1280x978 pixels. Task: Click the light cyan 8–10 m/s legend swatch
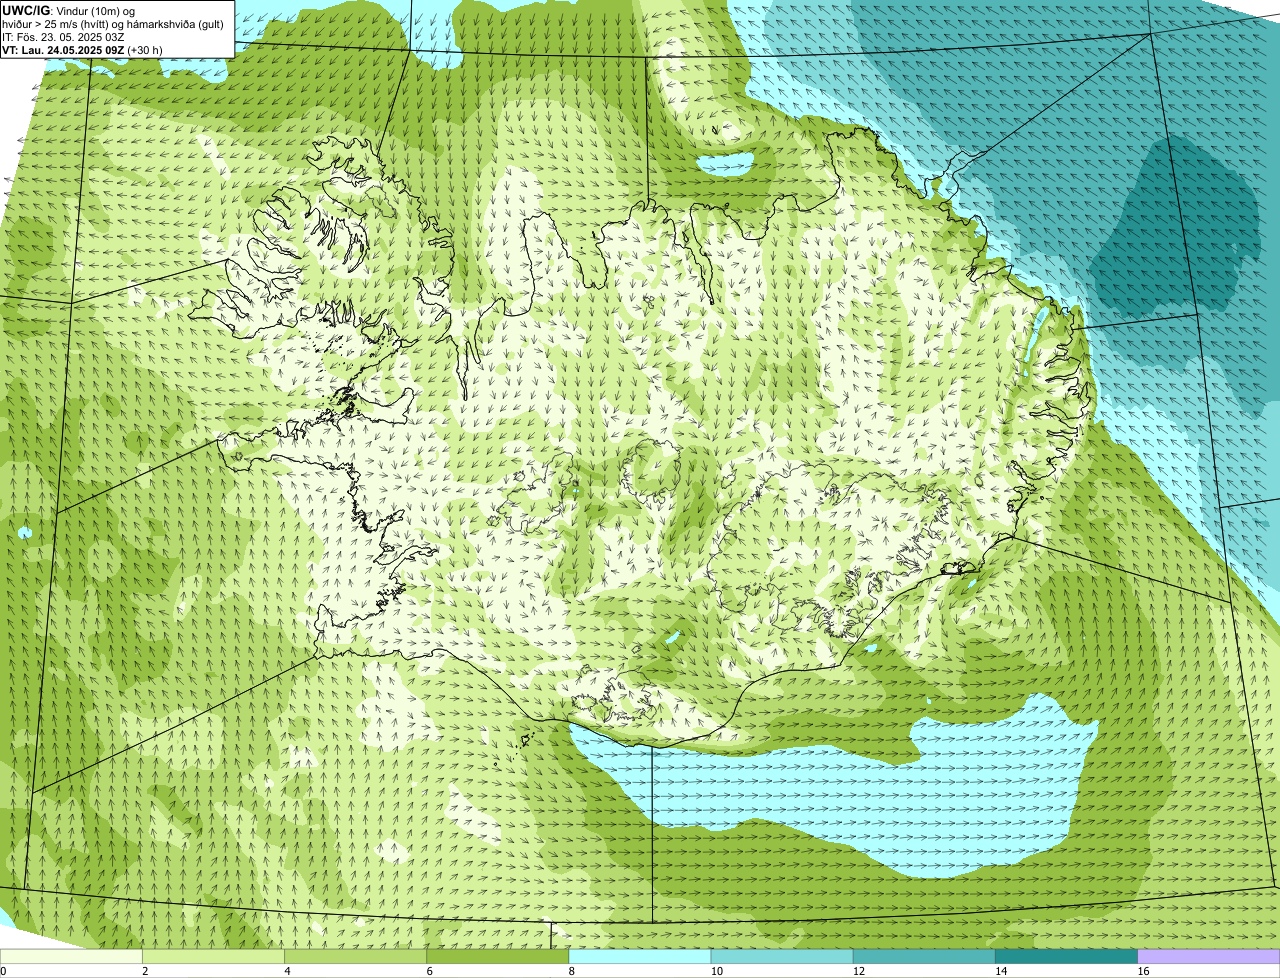click(640, 956)
